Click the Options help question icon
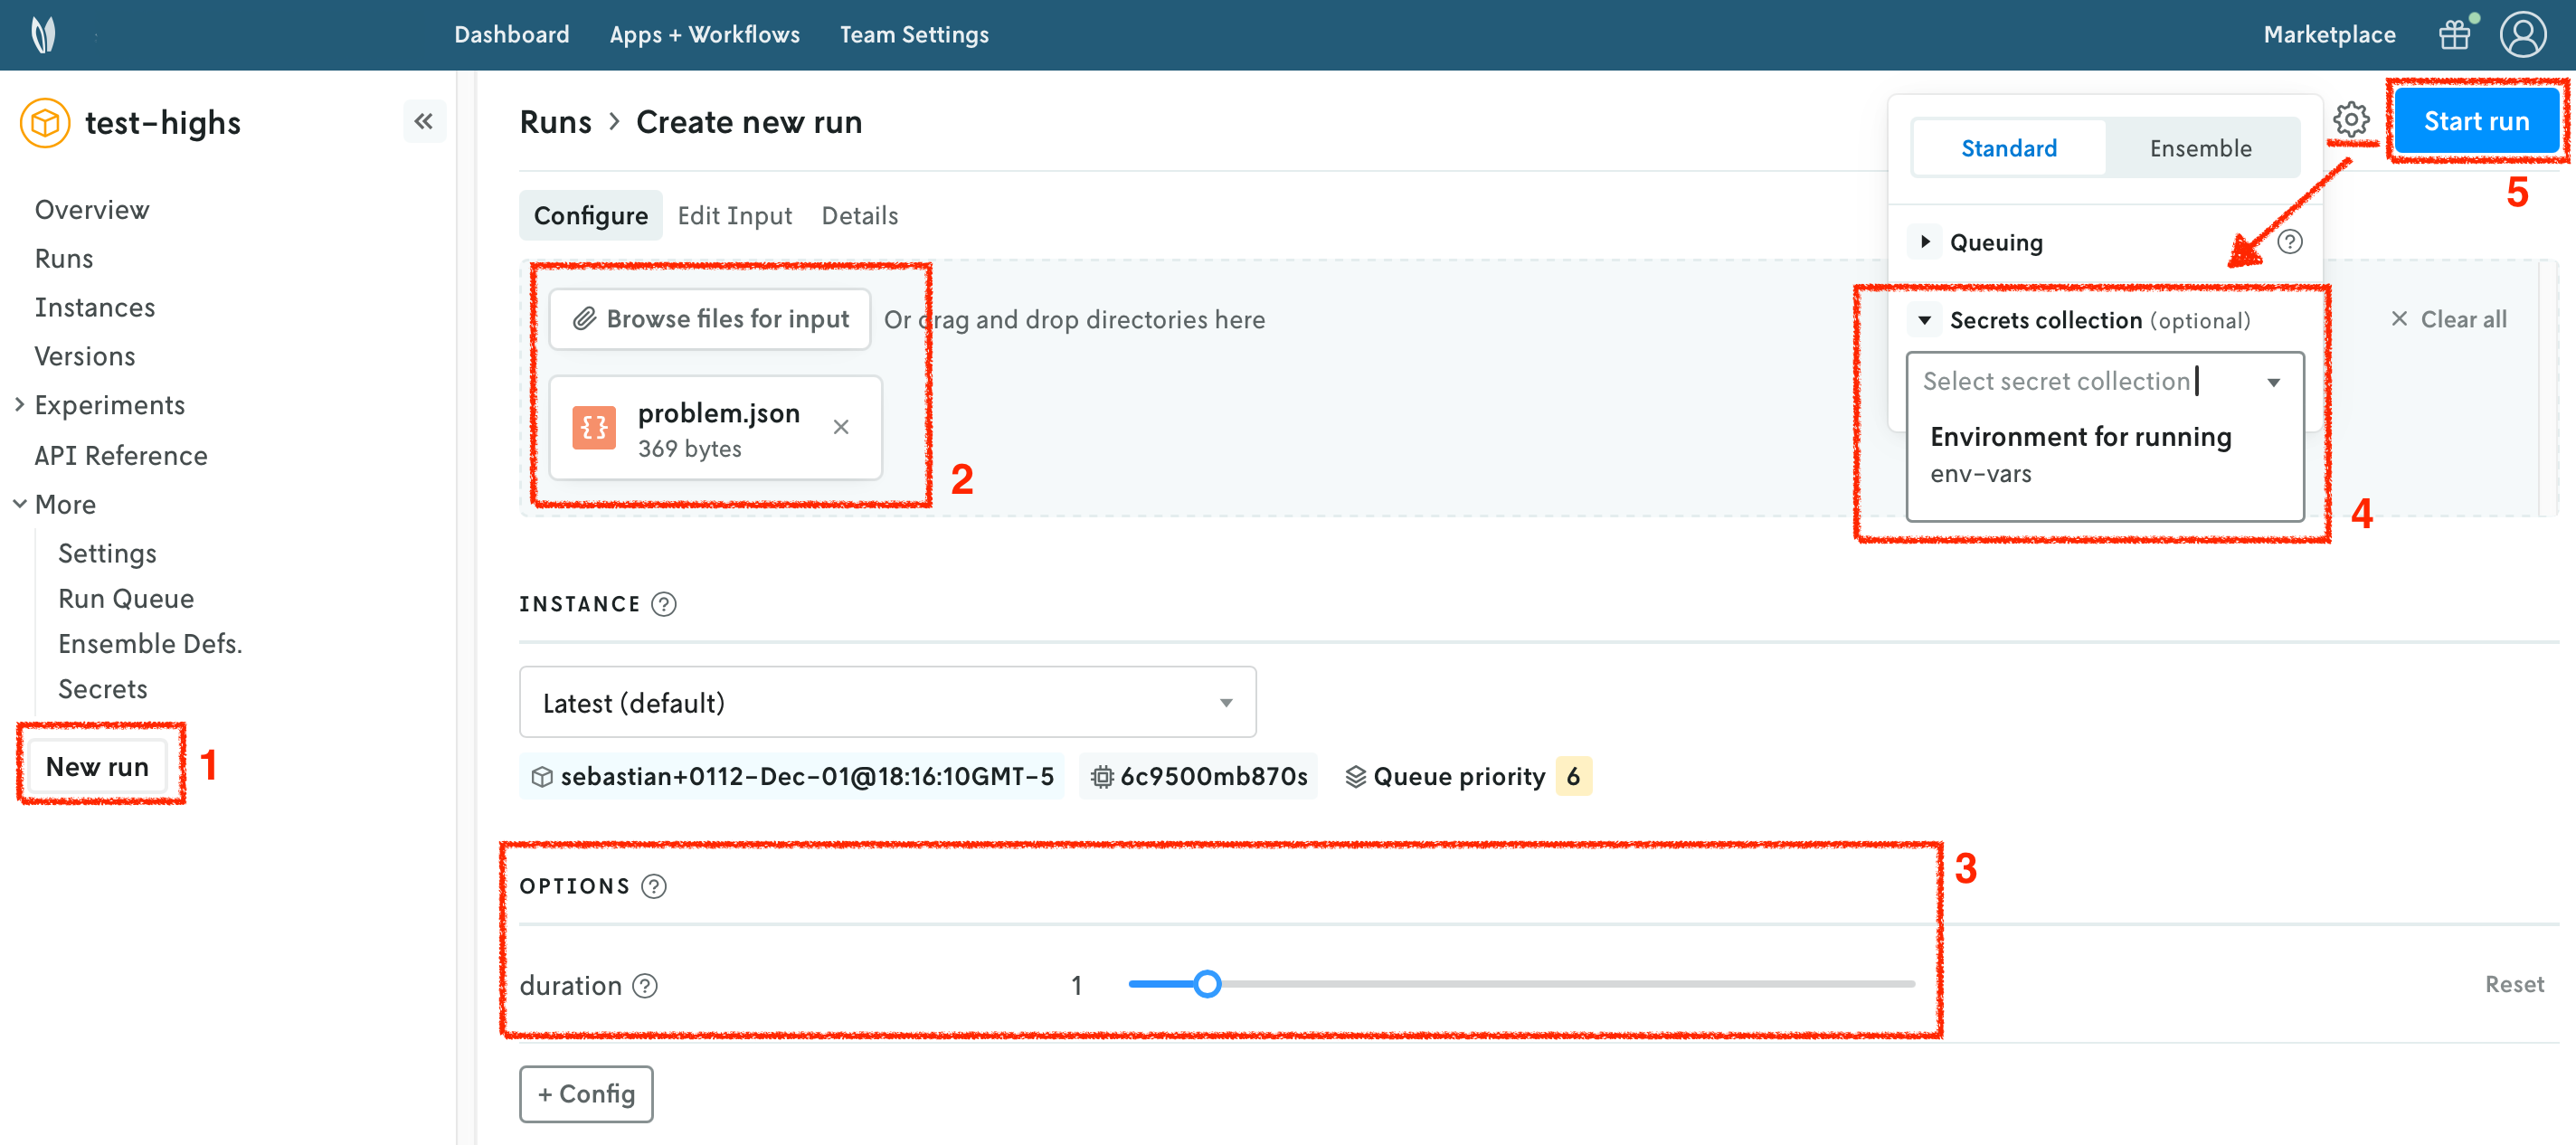This screenshot has width=2576, height=1145. (654, 886)
